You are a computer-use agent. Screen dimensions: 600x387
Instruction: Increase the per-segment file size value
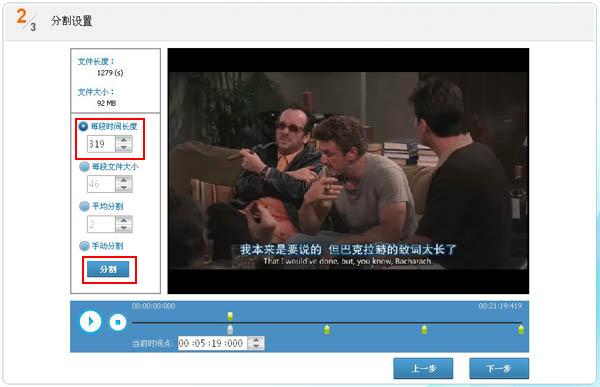click(124, 180)
